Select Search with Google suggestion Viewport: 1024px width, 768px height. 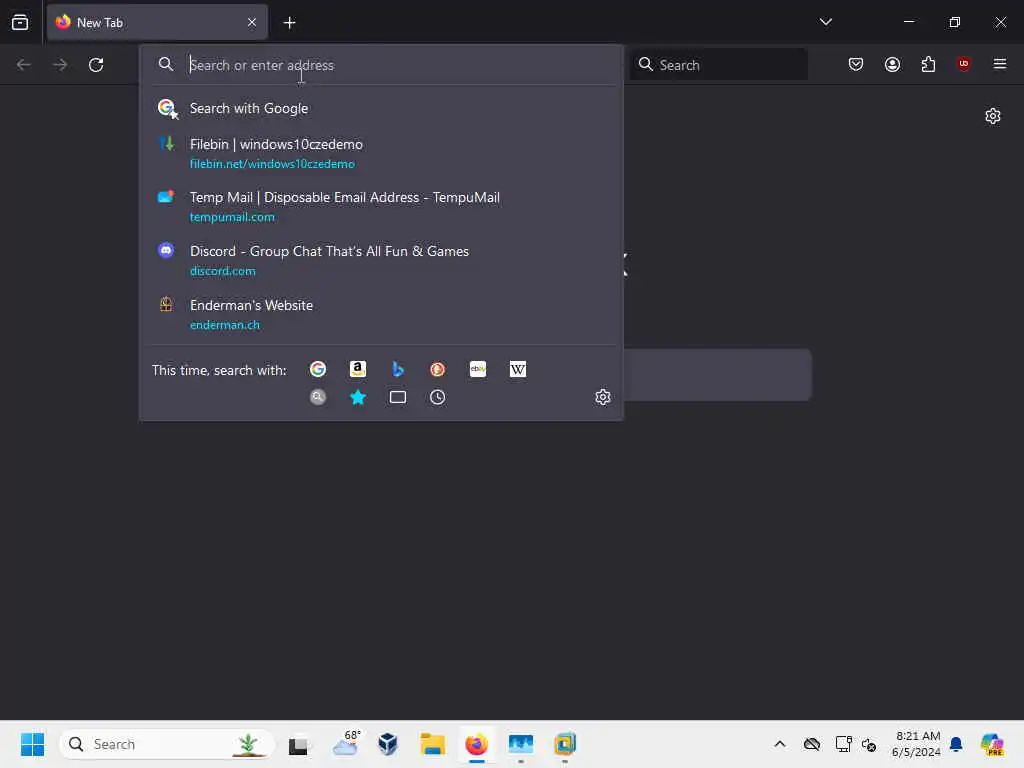pyautogui.click(x=381, y=108)
